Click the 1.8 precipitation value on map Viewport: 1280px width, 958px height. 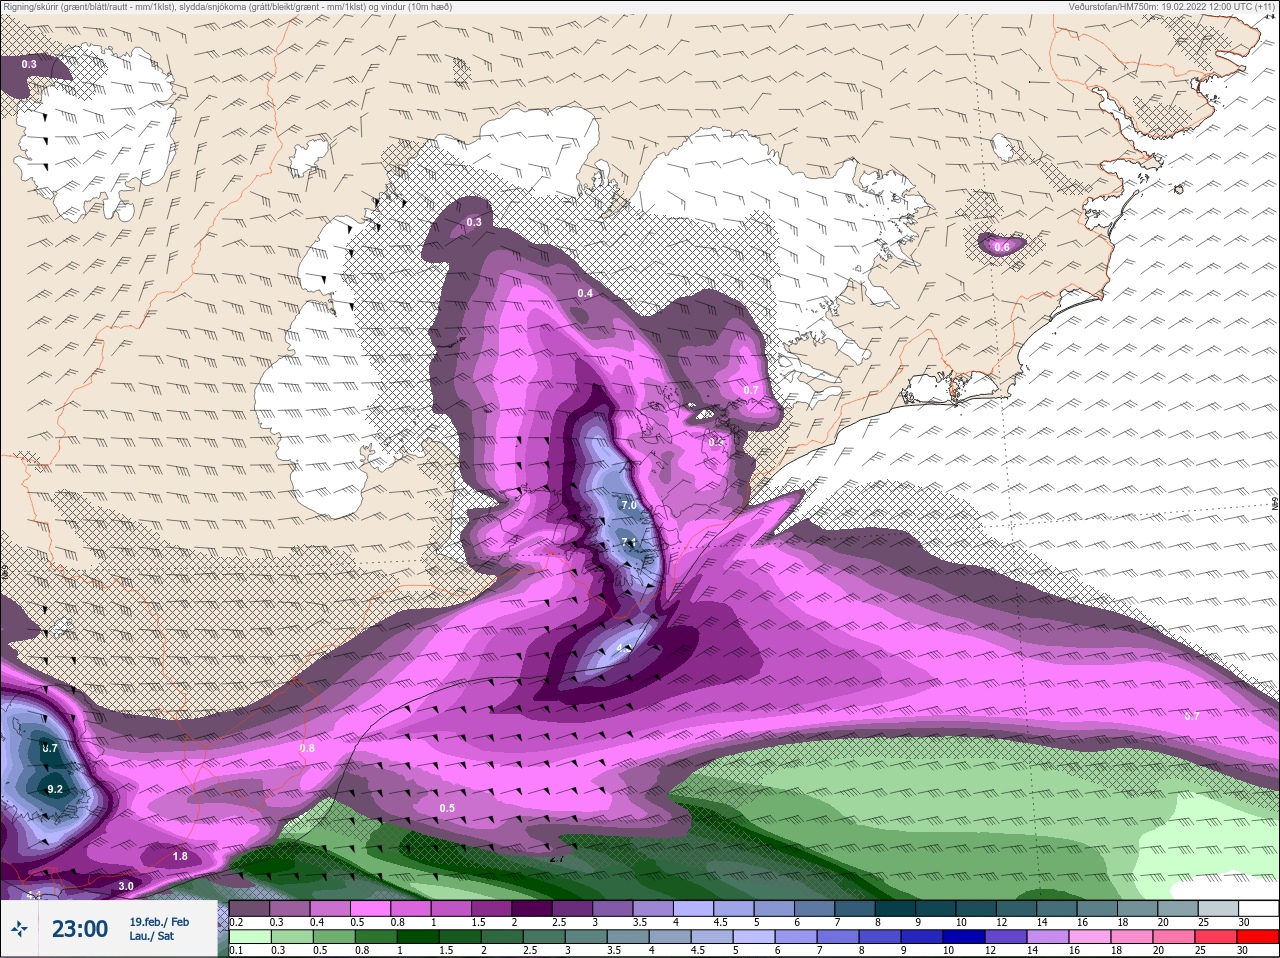[180, 856]
